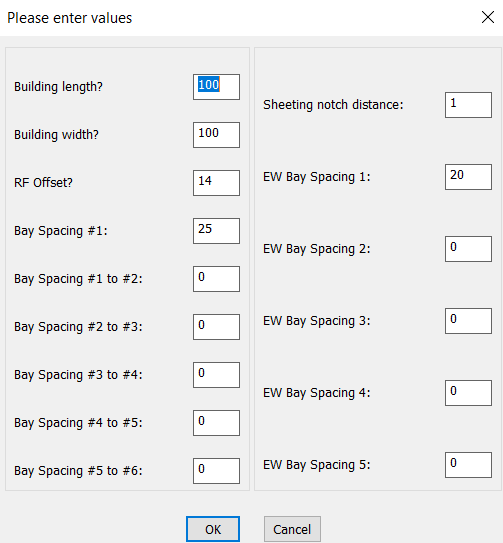Image resolution: width=503 pixels, height=543 pixels.
Task: Click the Bay Spacing #2 to #3 box
Action: (x=216, y=327)
